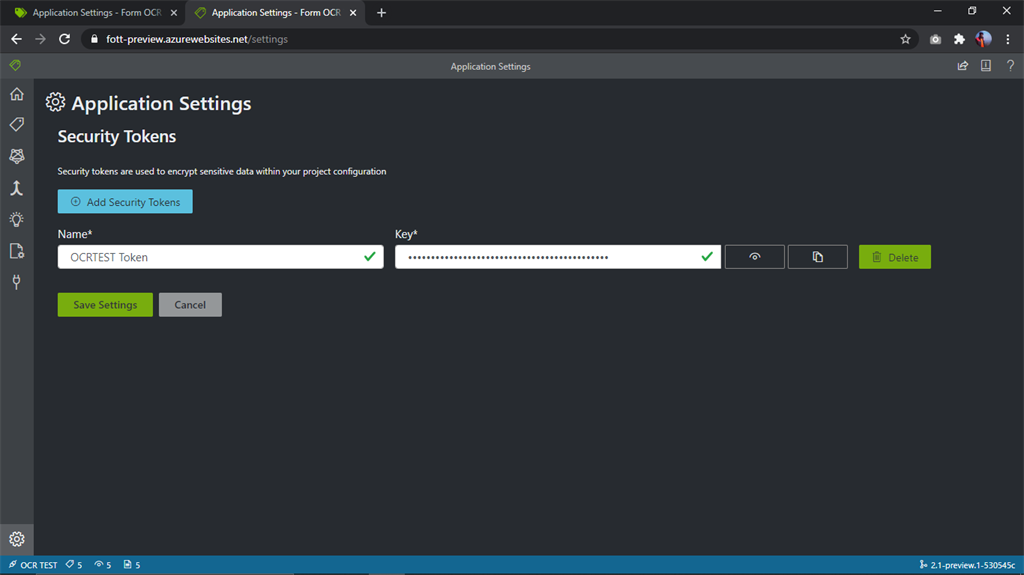Show the security key with eye button
Image resolution: width=1024 pixels, height=575 pixels.
point(754,257)
